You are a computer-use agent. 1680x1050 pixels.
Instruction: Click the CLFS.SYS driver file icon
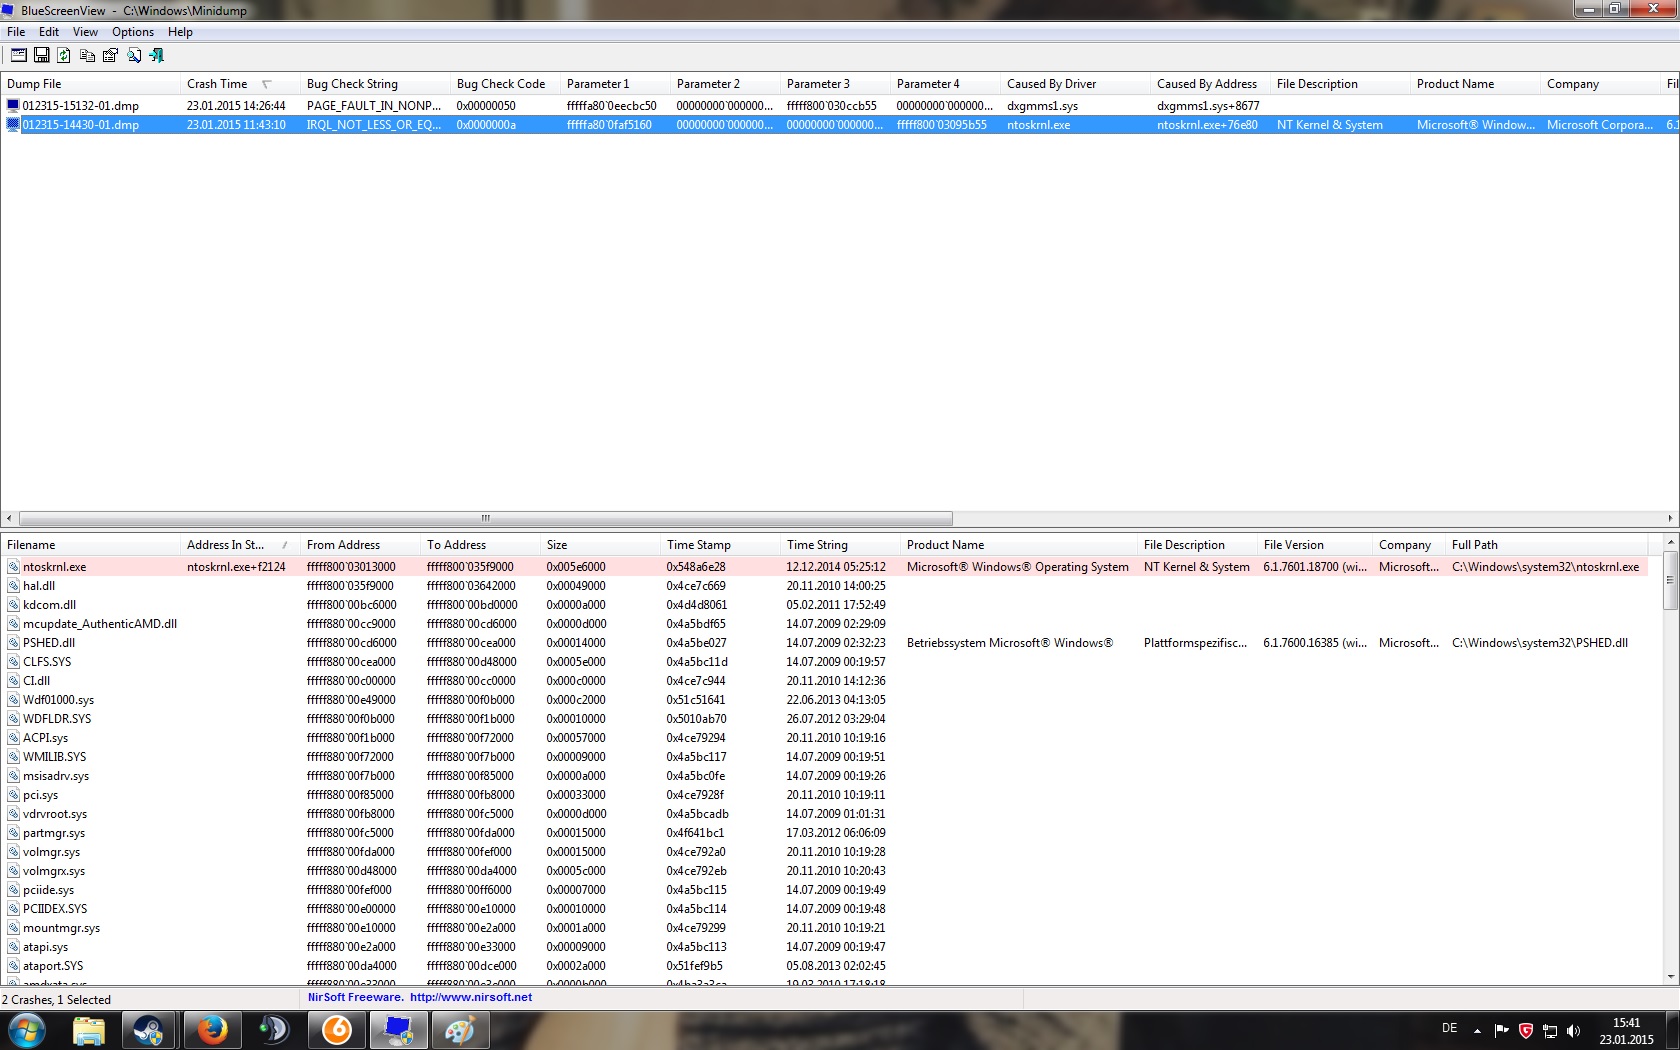(x=14, y=662)
